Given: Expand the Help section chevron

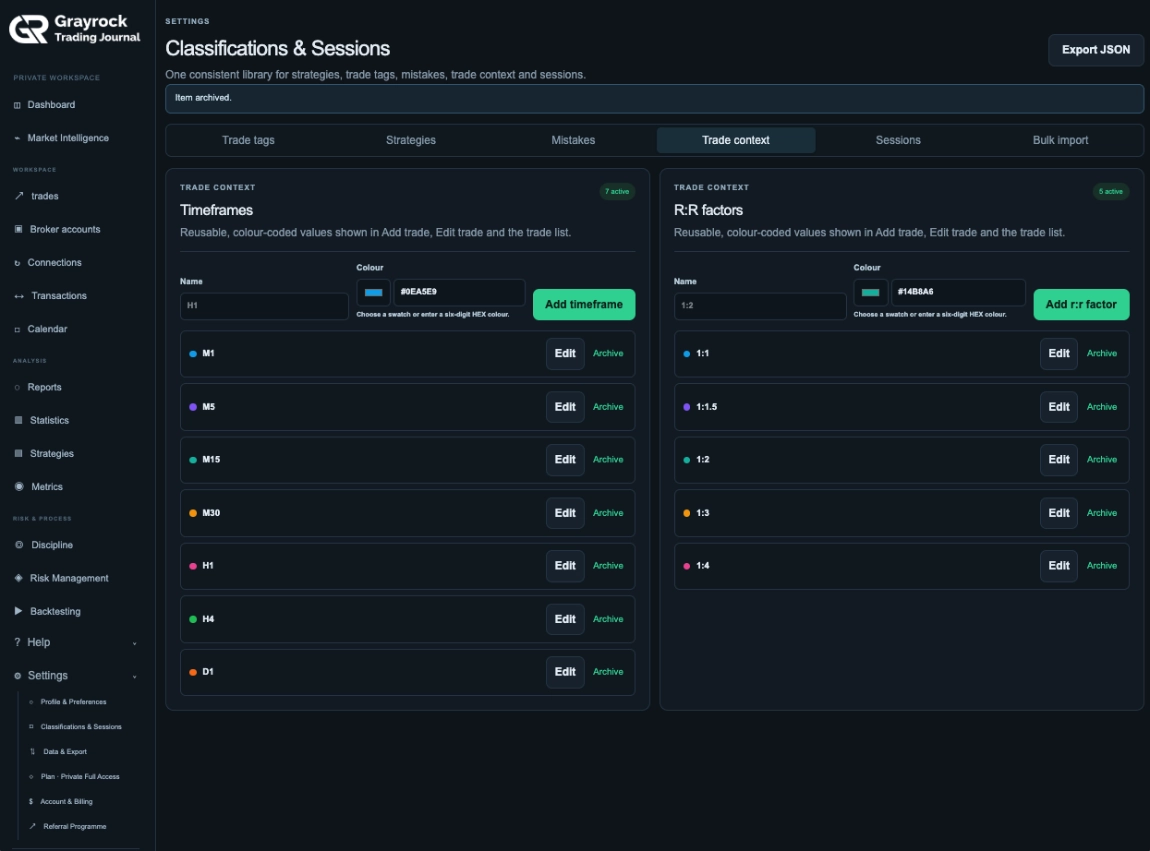Looking at the screenshot, I should 134,643.
